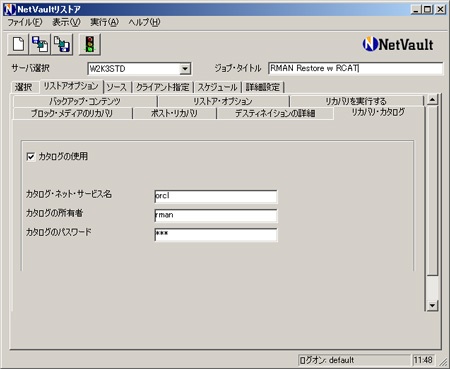Open the 実行(A) menu
Viewport: 450px width, 369px height.
tap(104, 22)
